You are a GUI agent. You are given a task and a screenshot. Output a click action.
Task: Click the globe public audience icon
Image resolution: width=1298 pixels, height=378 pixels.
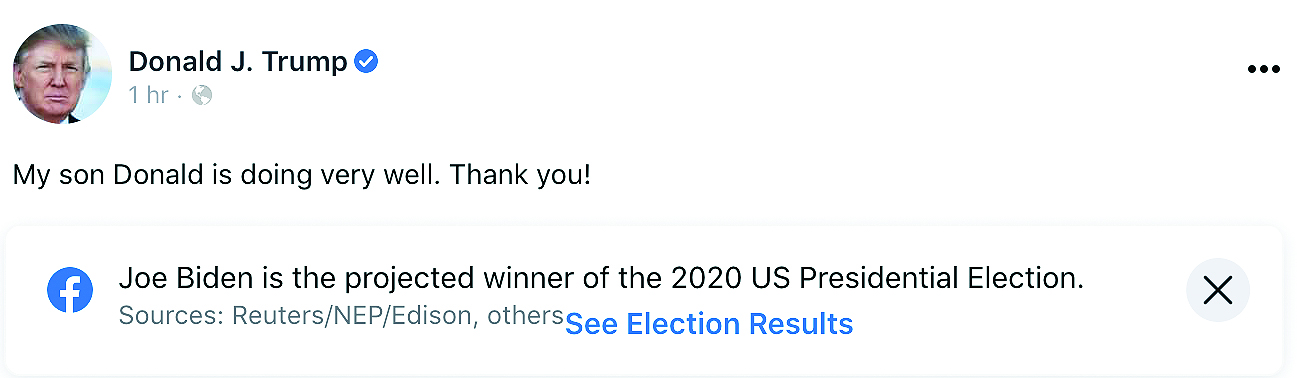202,96
